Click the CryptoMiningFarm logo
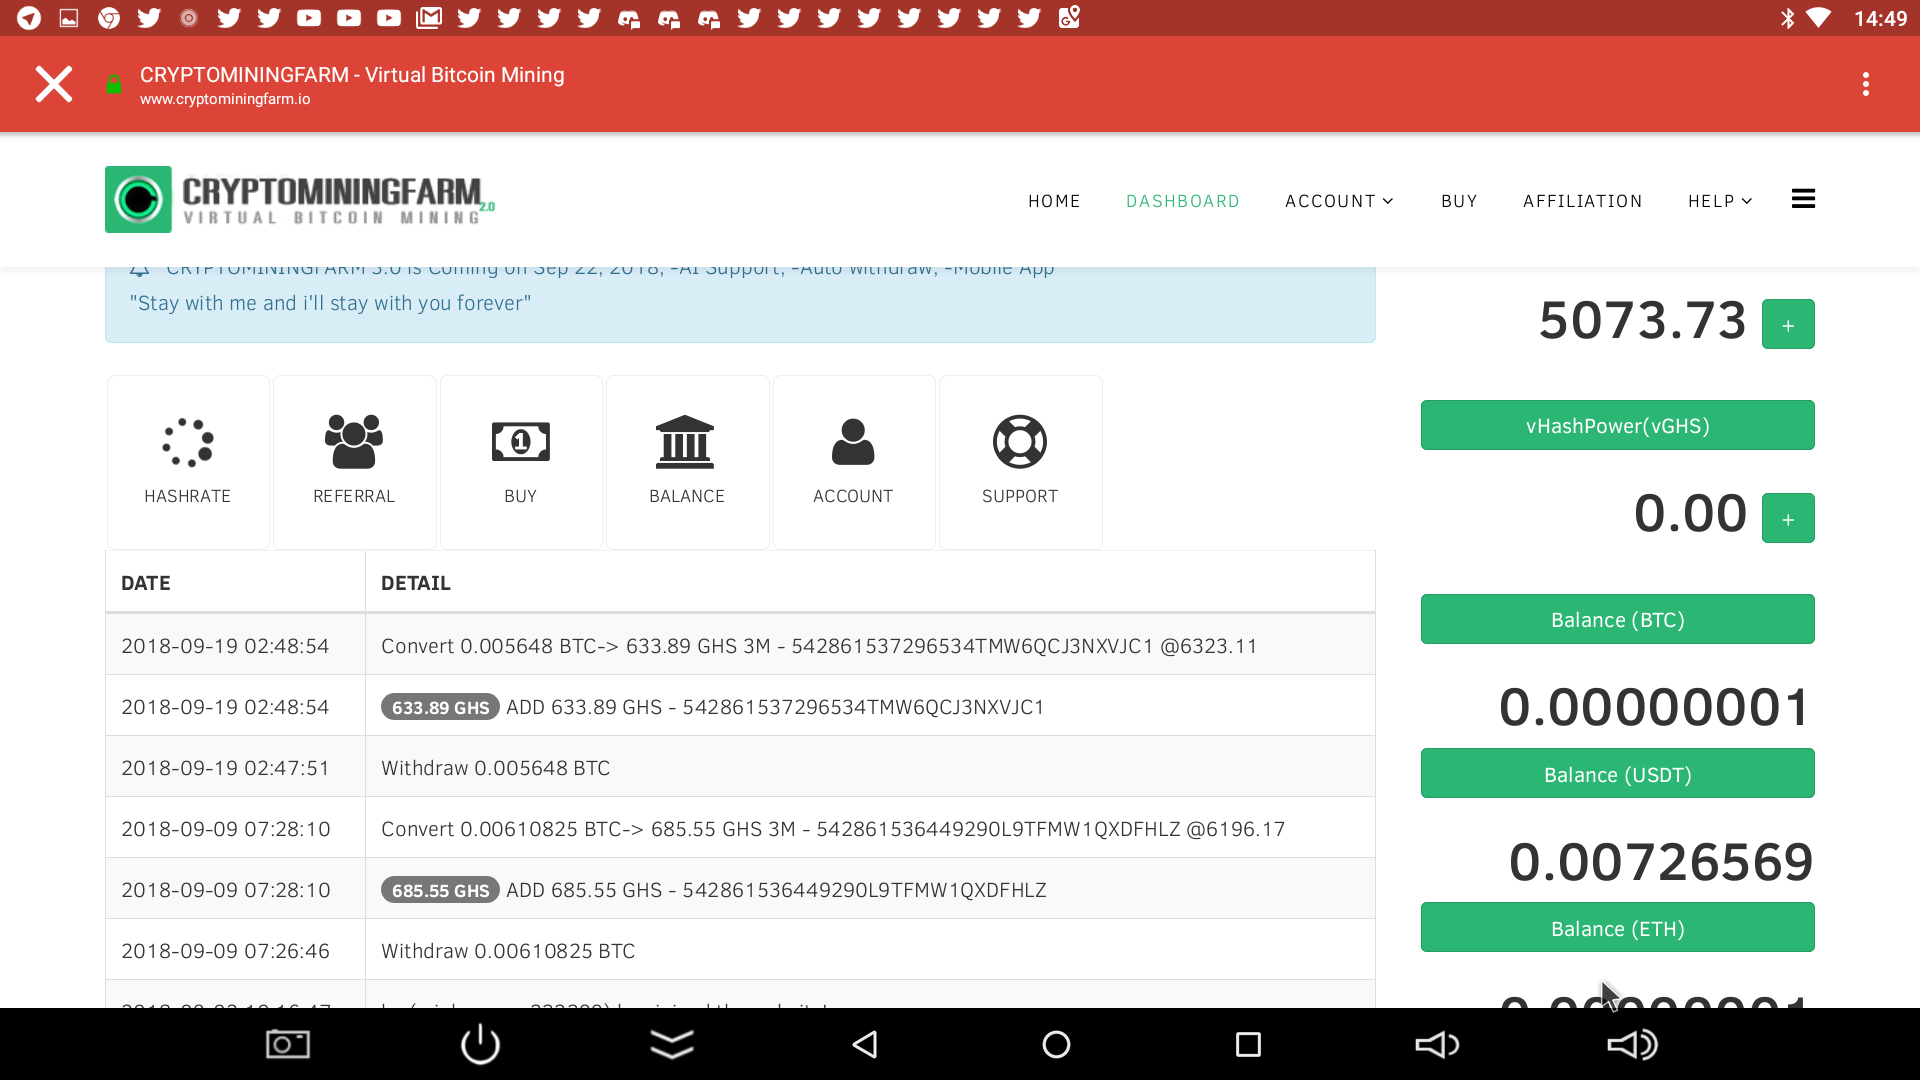The height and width of the screenshot is (1080, 1920). click(x=300, y=200)
